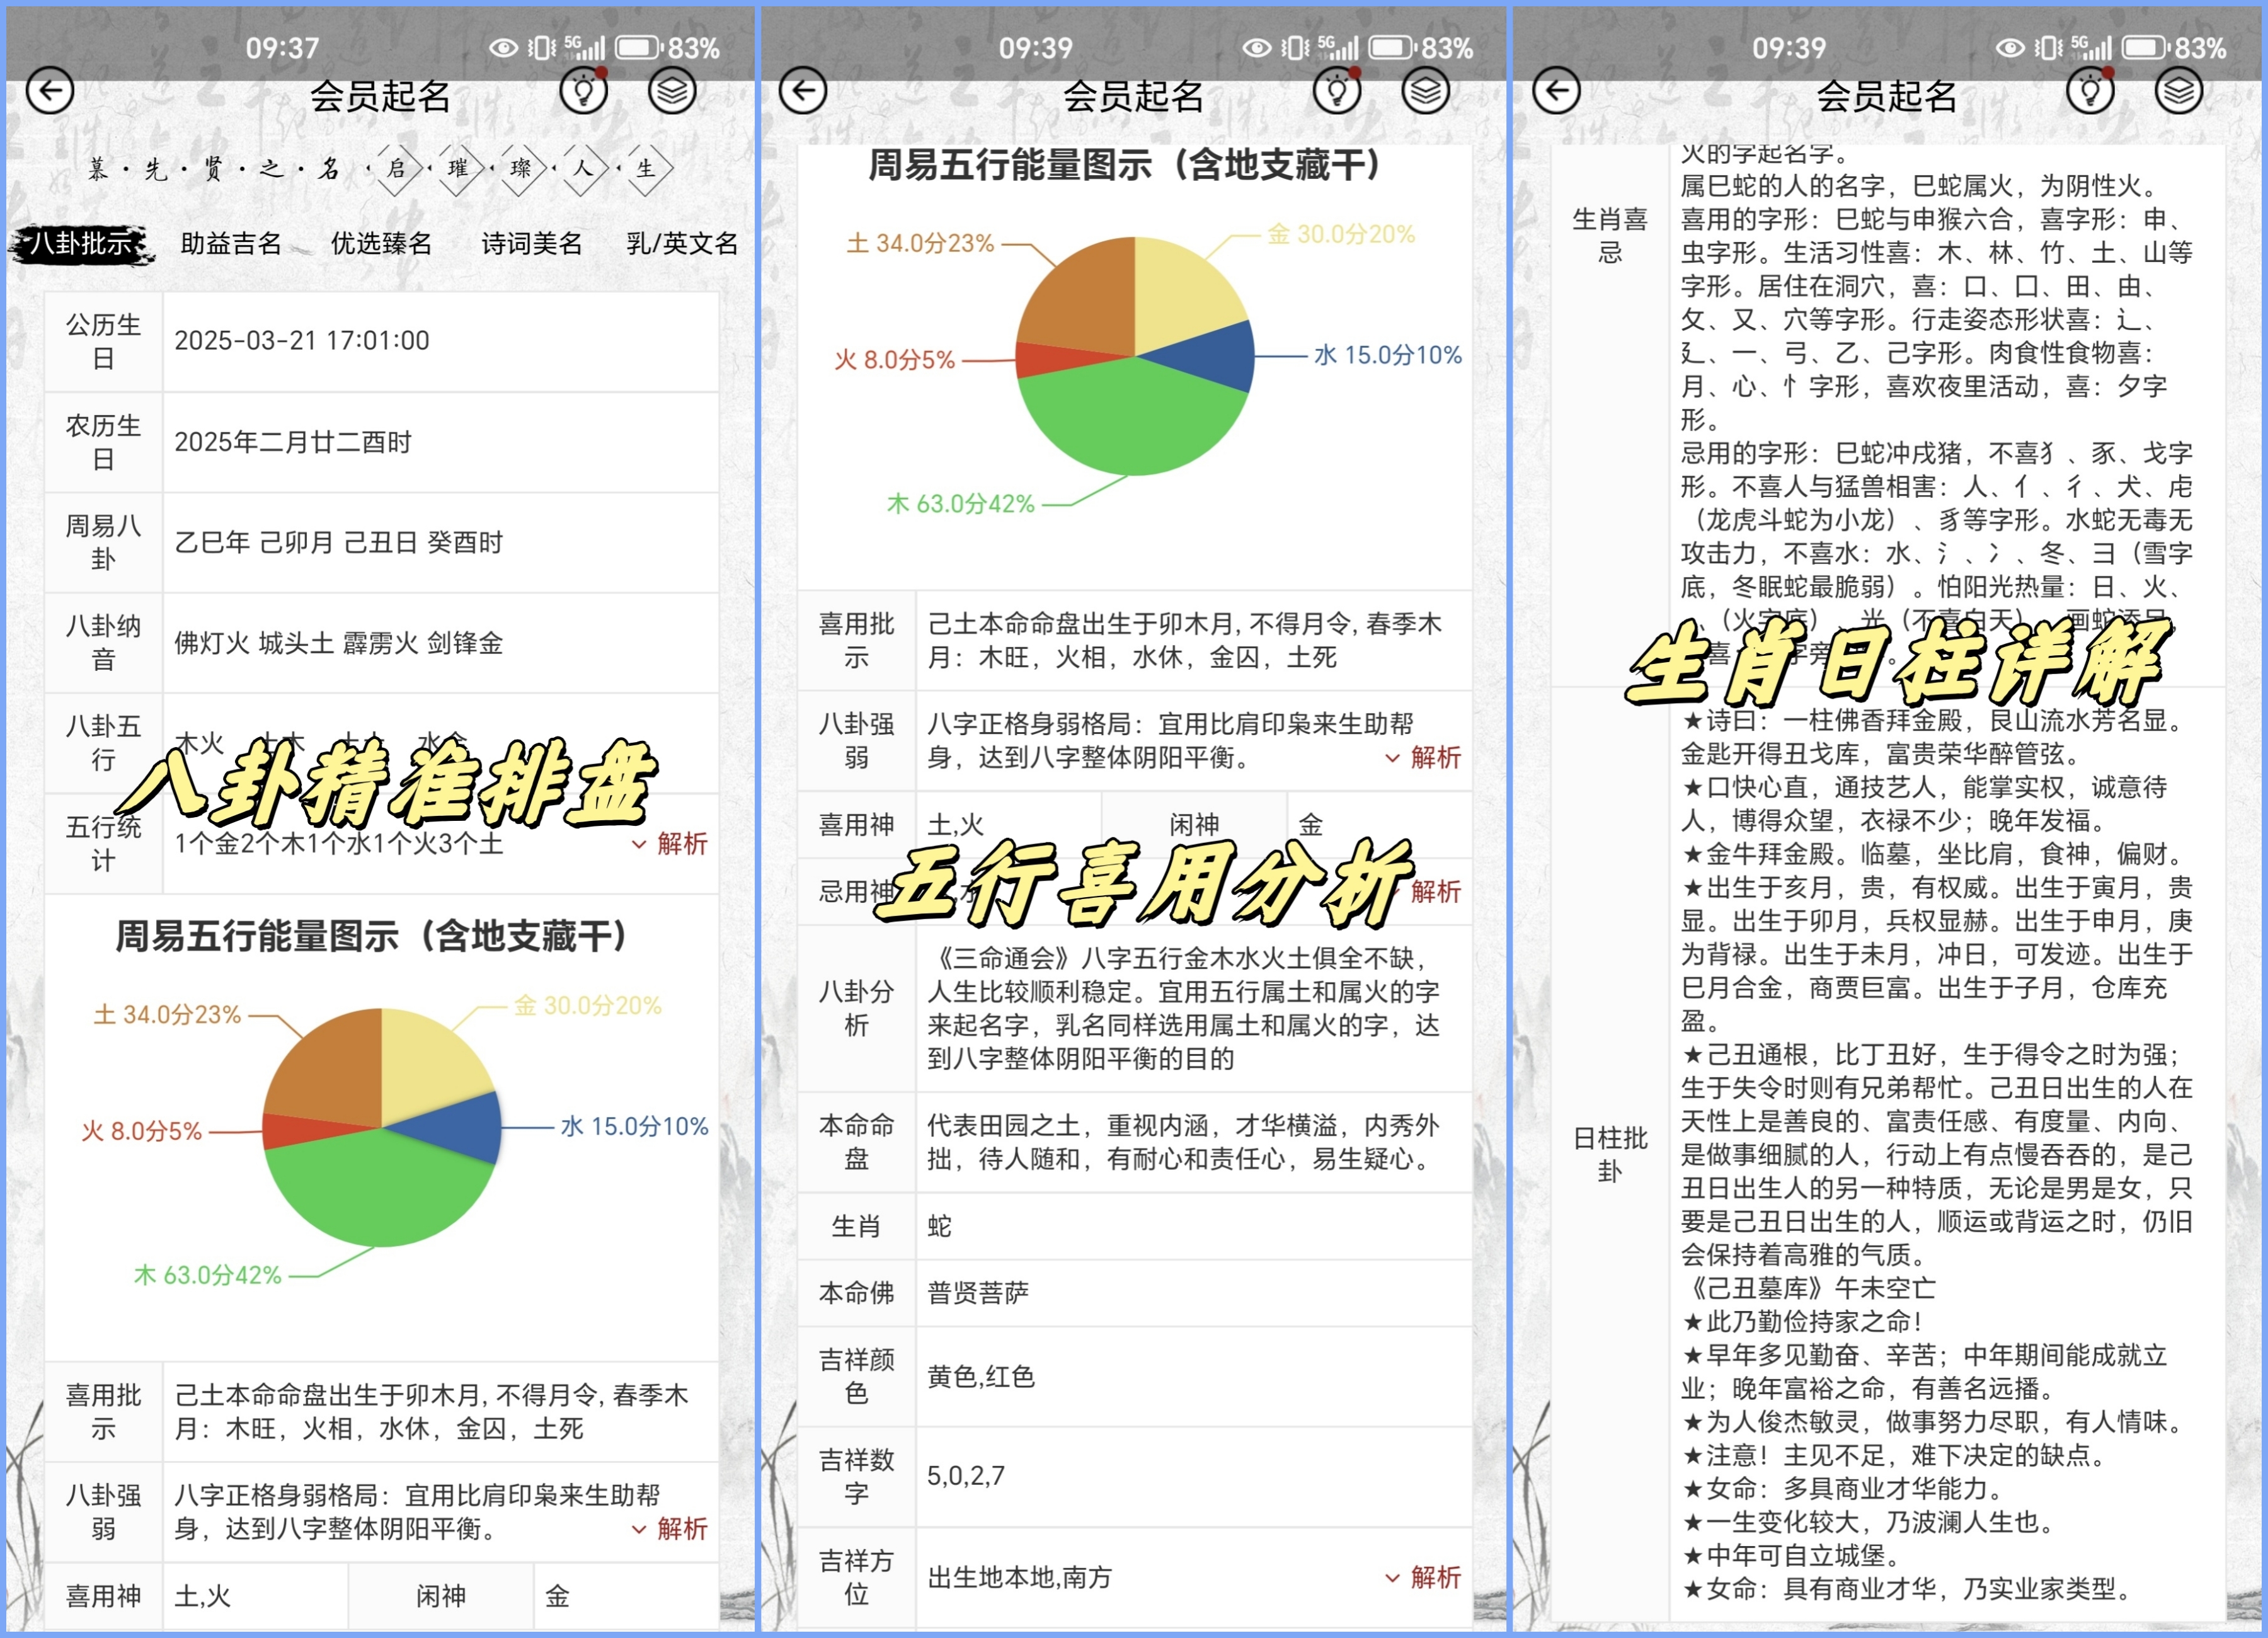This screenshot has width=2268, height=1638.
Task: Tap battery indicator on left screen status bar
Action: pyautogui.click(x=638, y=47)
